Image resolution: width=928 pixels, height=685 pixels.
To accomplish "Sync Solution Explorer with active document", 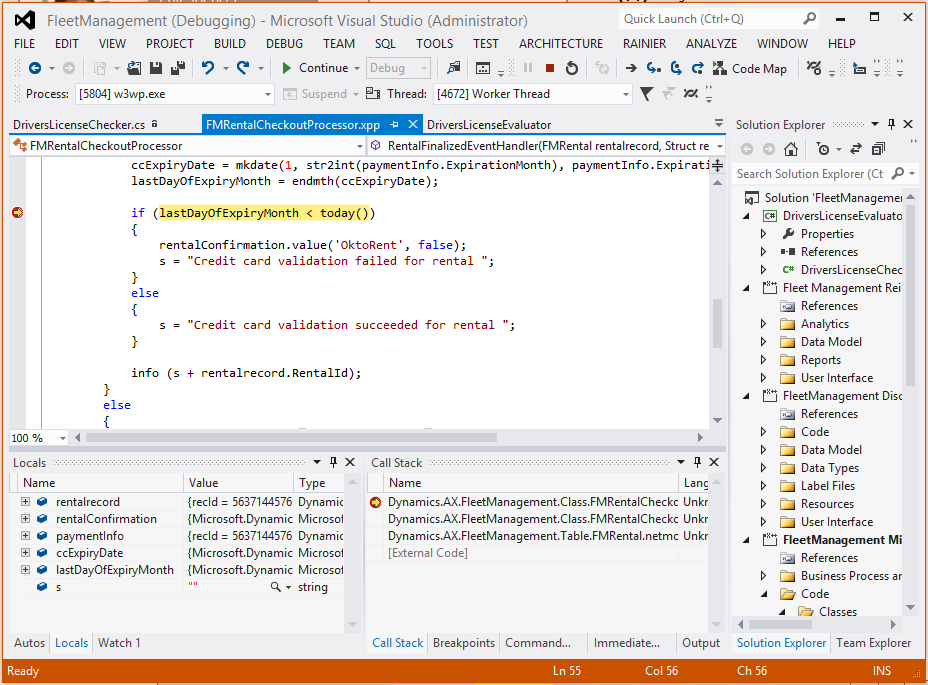I will pyautogui.click(x=857, y=150).
